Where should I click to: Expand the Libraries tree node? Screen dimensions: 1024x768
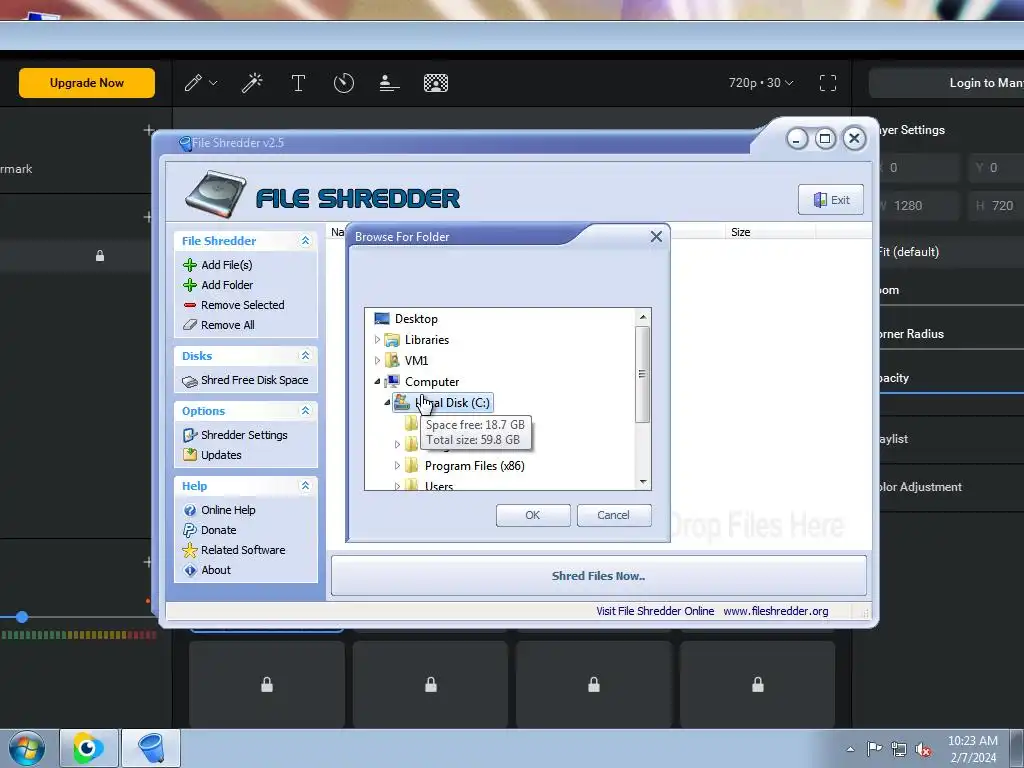coord(377,340)
